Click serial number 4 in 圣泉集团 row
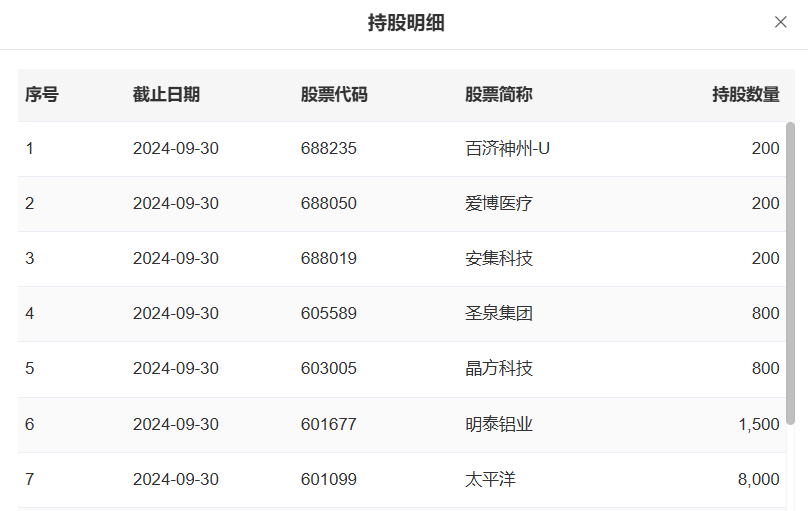 [30, 313]
